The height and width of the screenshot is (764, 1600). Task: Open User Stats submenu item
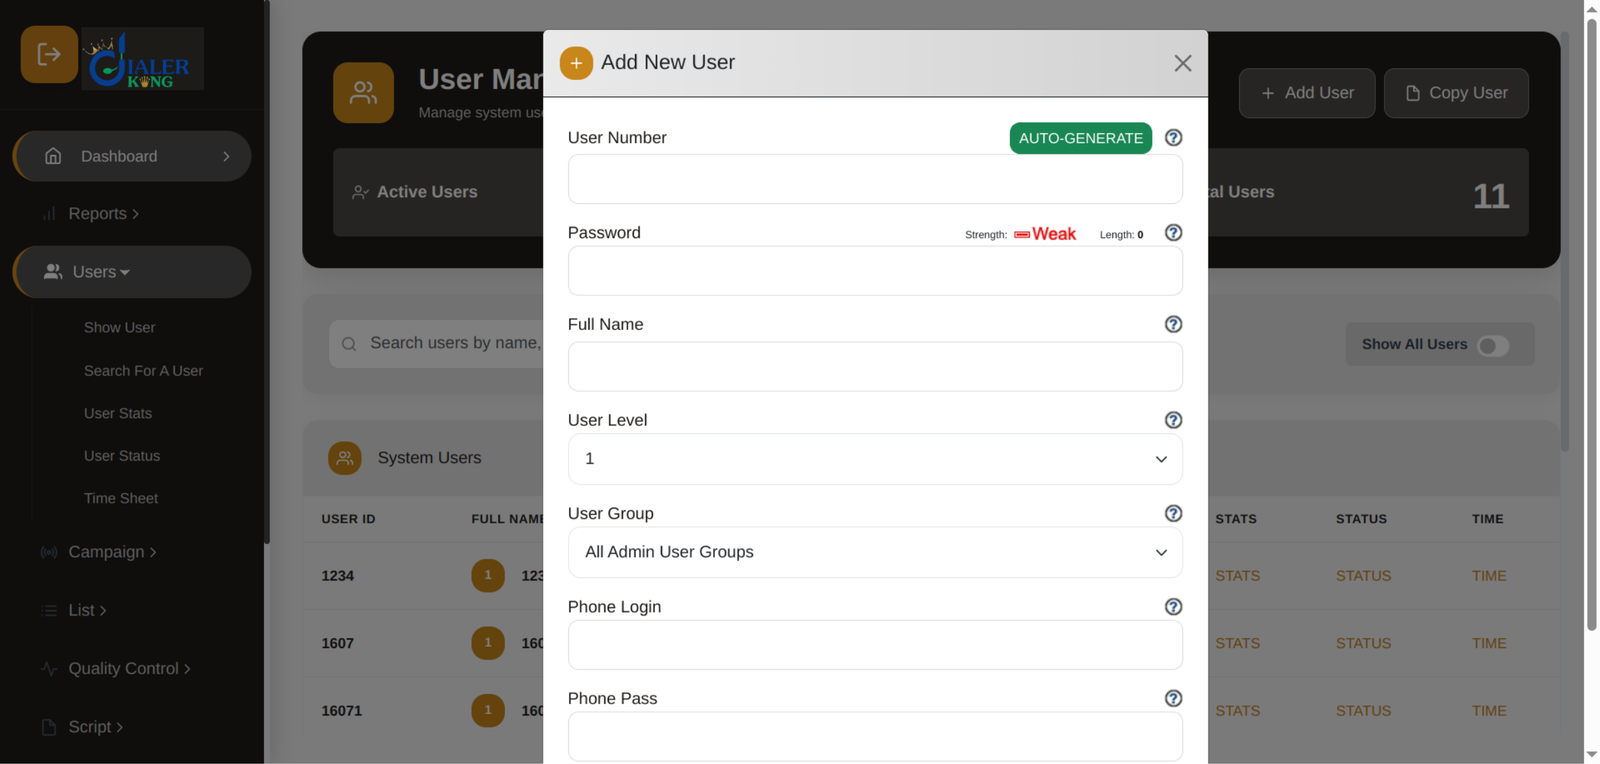[x=118, y=413]
